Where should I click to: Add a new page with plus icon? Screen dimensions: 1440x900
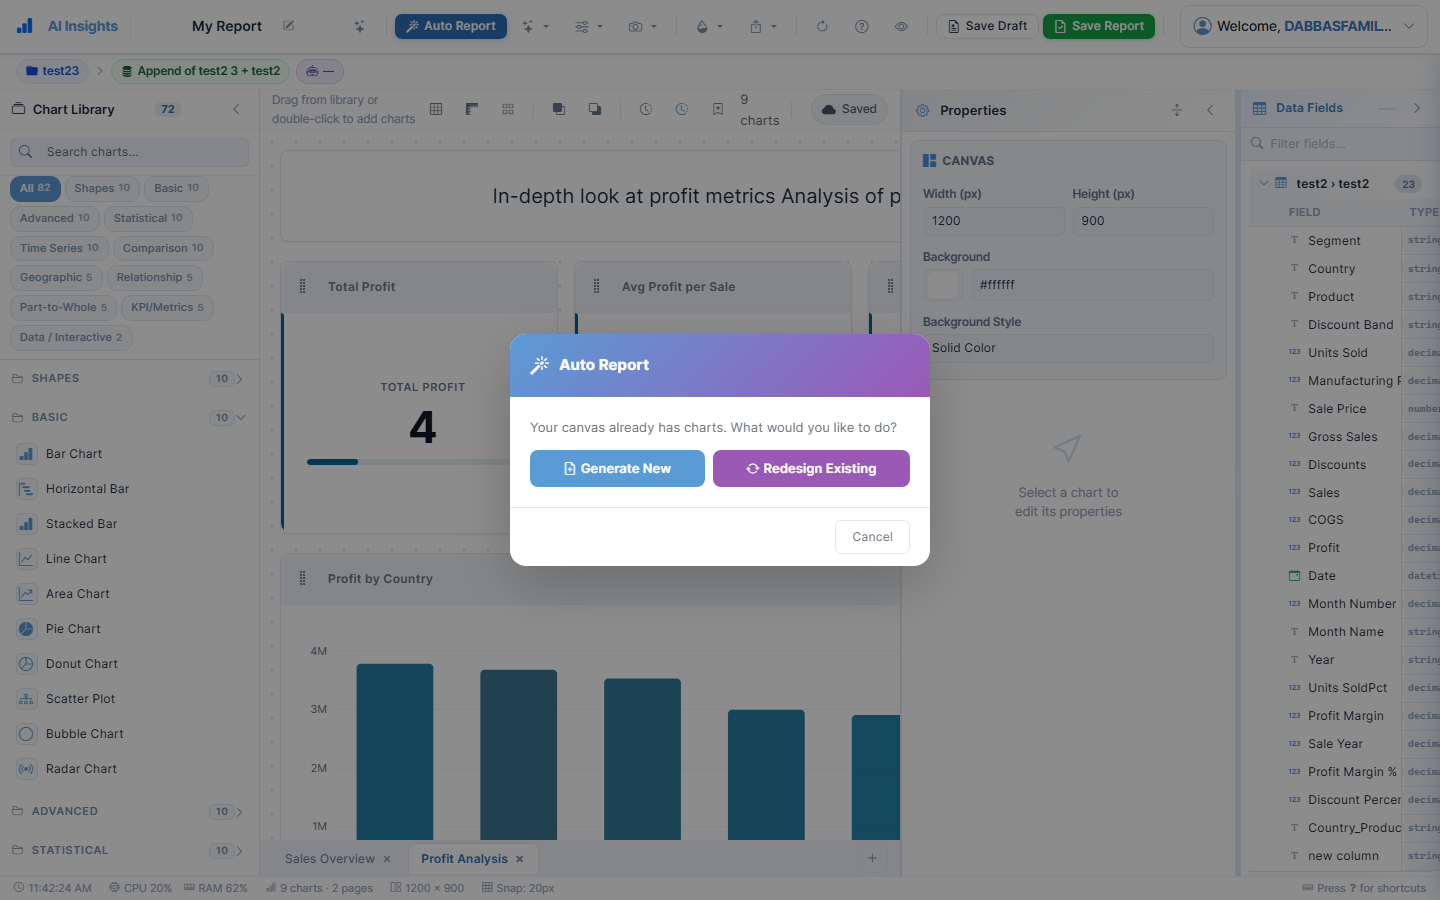(872, 858)
